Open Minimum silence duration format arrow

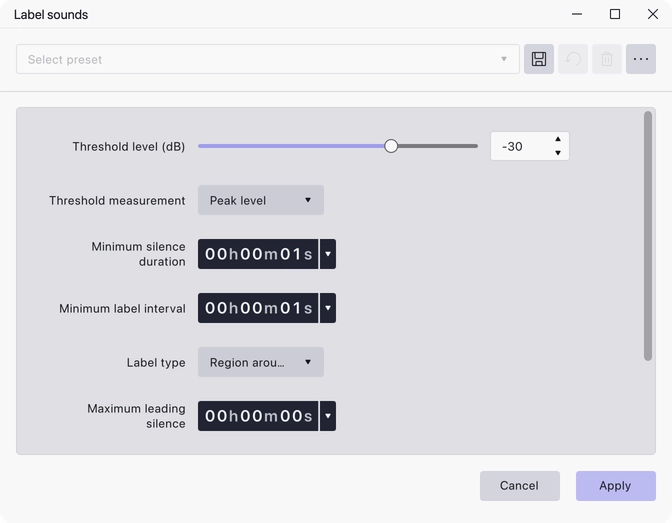coord(328,254)
